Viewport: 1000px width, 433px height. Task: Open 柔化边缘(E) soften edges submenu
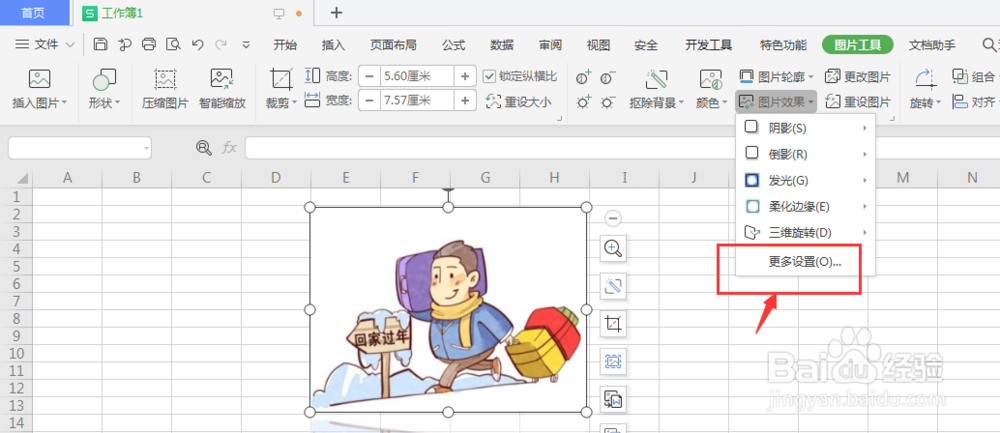pos(805,207)
